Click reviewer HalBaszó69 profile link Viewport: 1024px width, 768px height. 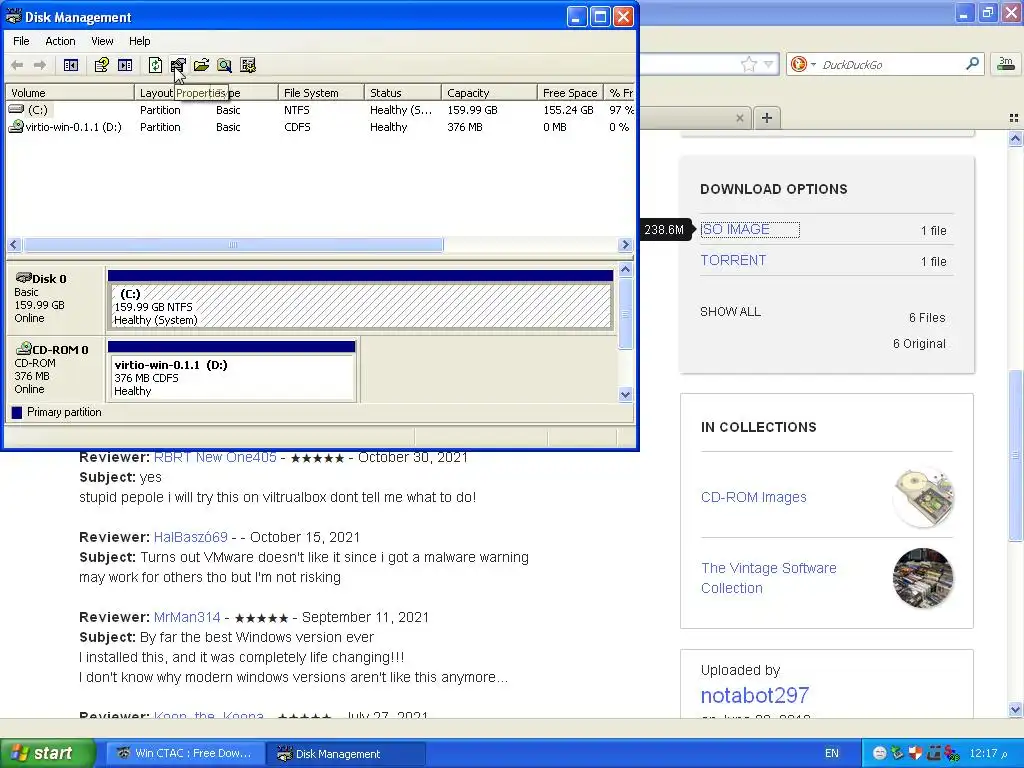point(191,537)
